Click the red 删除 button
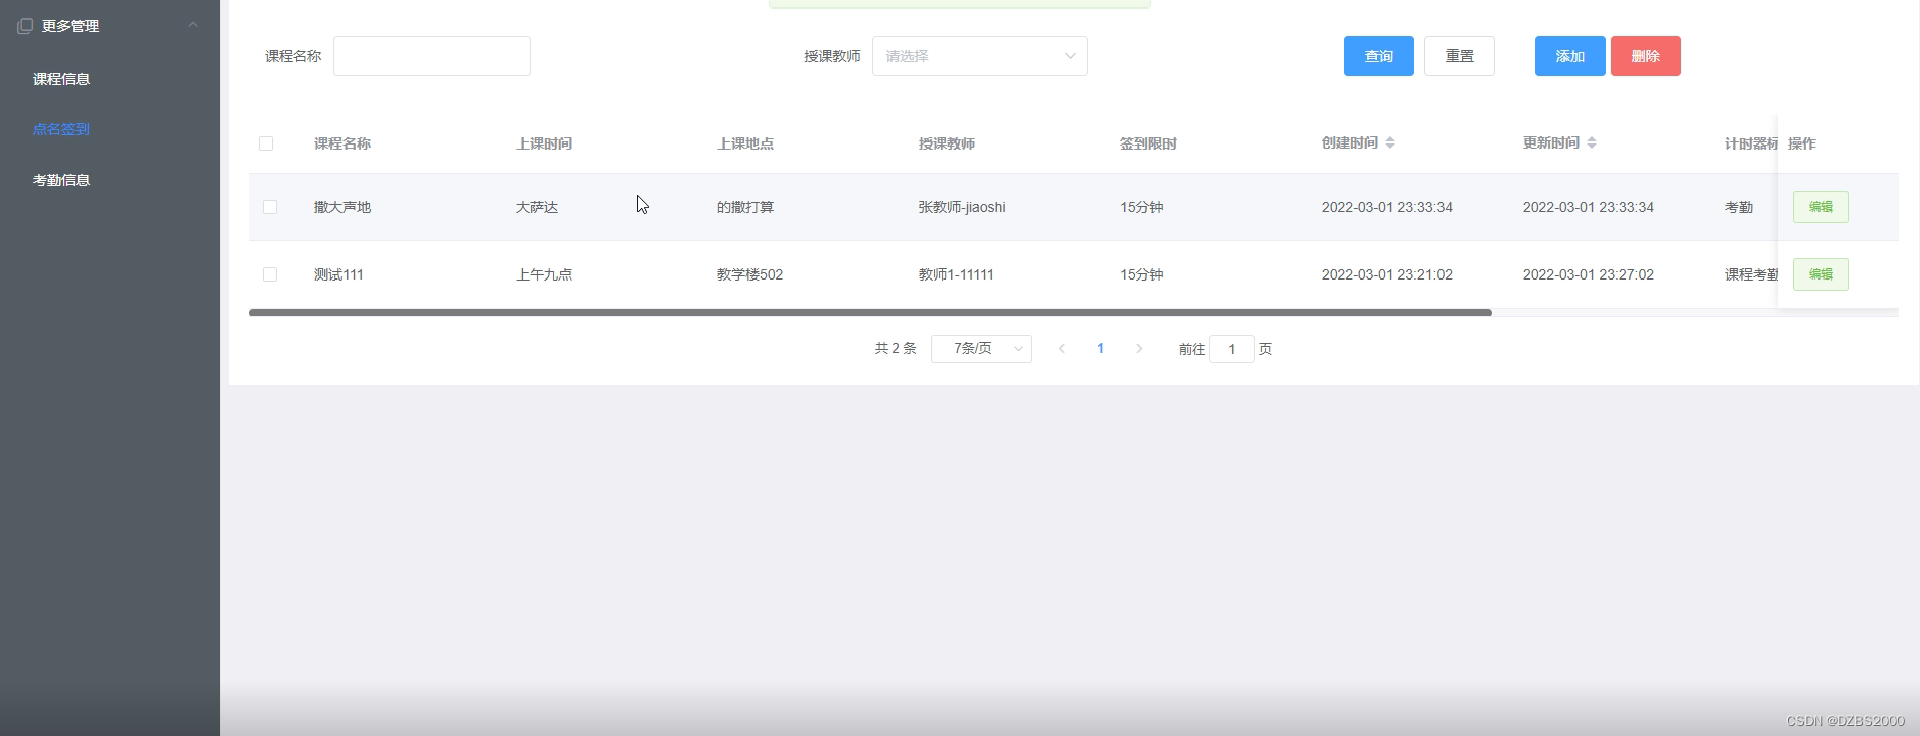This screenshot has height=736, width=1920. (1646, 56)
